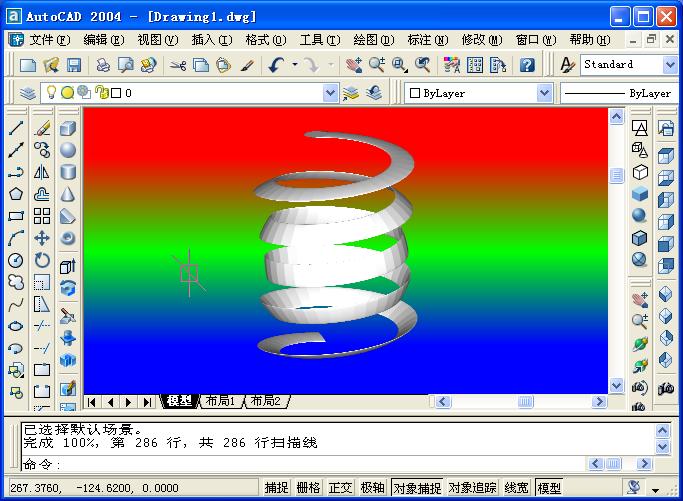This screenshot has width=683, height=501.
Task: Jump to last layout tab arrow
Action: [x=147, y=402]
